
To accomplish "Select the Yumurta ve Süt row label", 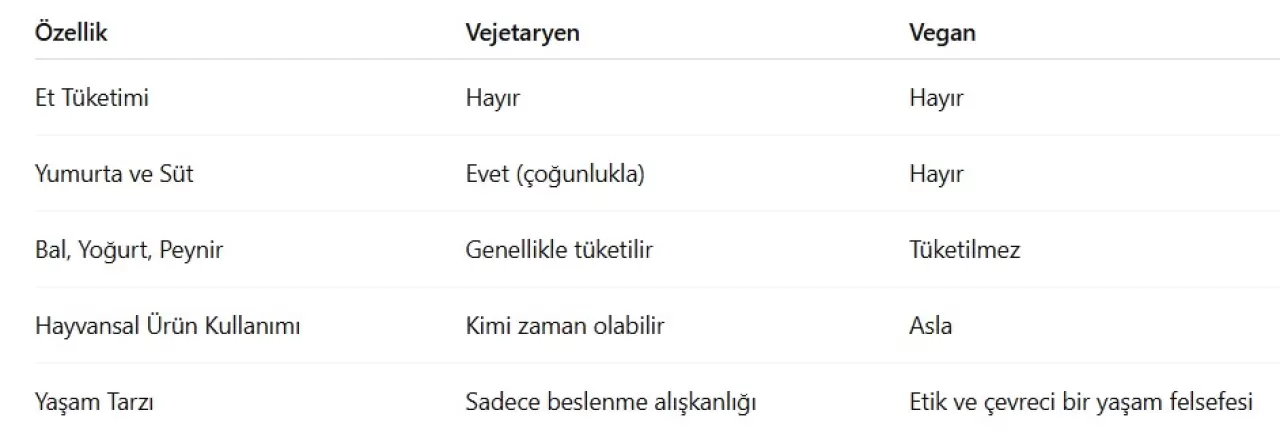I will 114,174.
